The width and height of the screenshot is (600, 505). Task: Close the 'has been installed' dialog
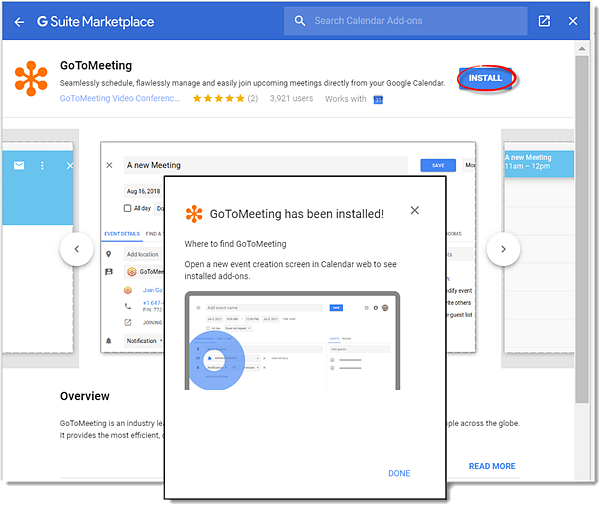coord(415,210)
